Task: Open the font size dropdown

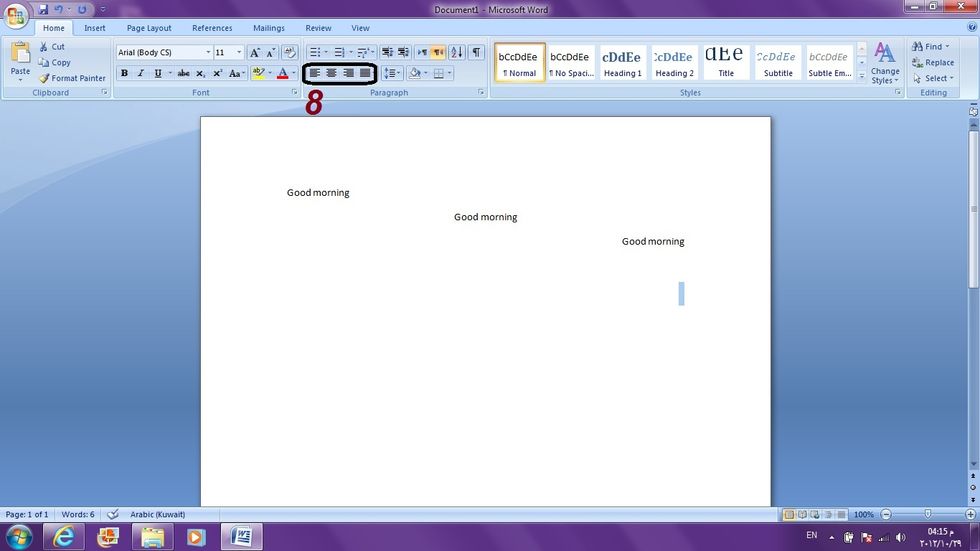Action: click(x=239, y=52)
